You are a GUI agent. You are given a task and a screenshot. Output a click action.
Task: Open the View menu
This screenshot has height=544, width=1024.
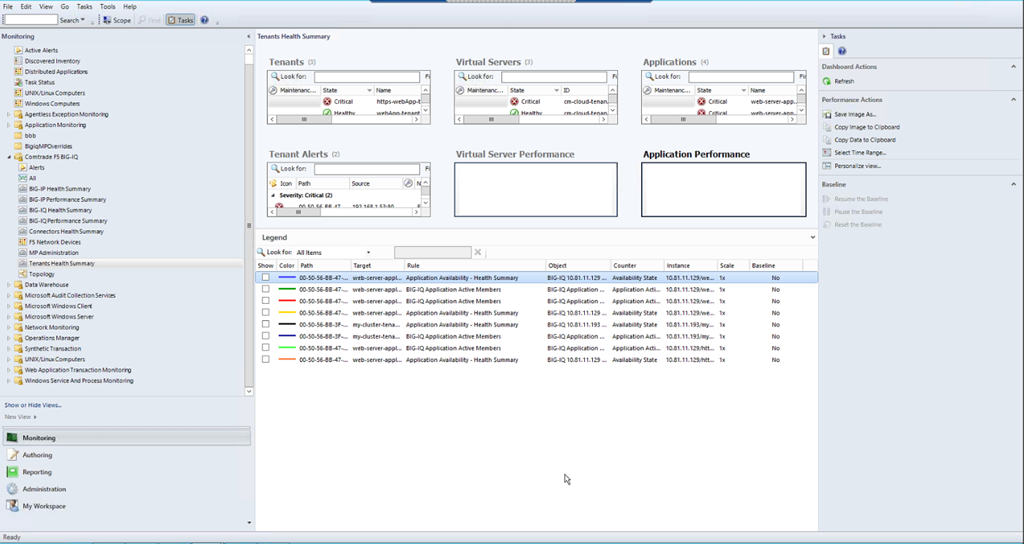(x=45, y=6)
